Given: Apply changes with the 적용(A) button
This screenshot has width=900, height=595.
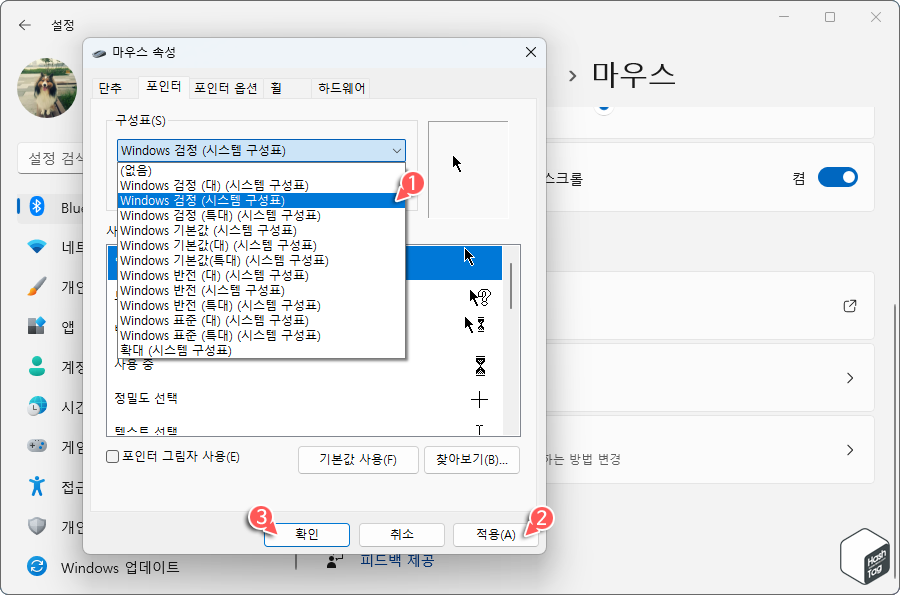Looking at the screenshot, I should point(495,534).
